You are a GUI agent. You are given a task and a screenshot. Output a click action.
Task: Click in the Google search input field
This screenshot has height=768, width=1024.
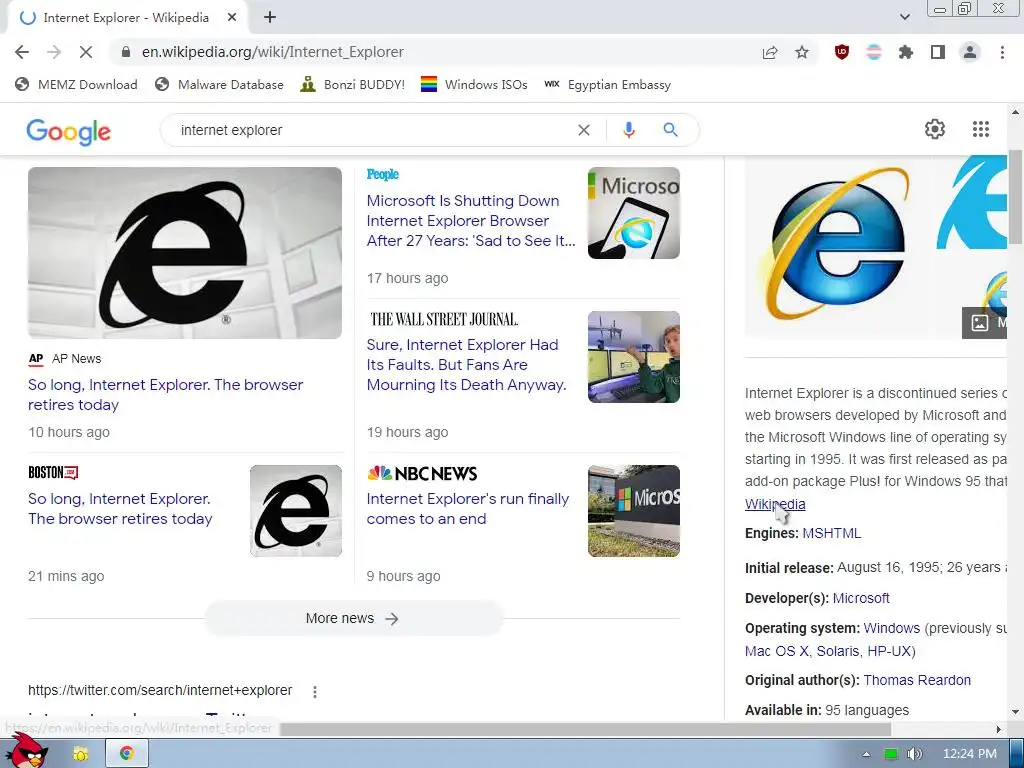pyautogui.click(x=372, y=130)
